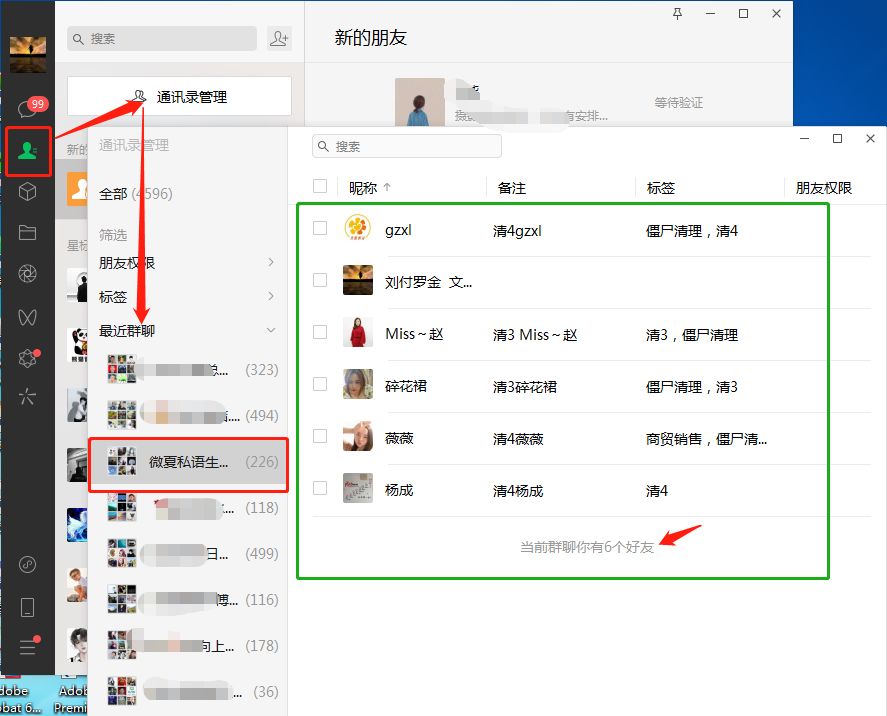Open the Favorites box icon in sidebar
Image resolution: width=887 pixels, height=716 pixels.
coord(28,192)
